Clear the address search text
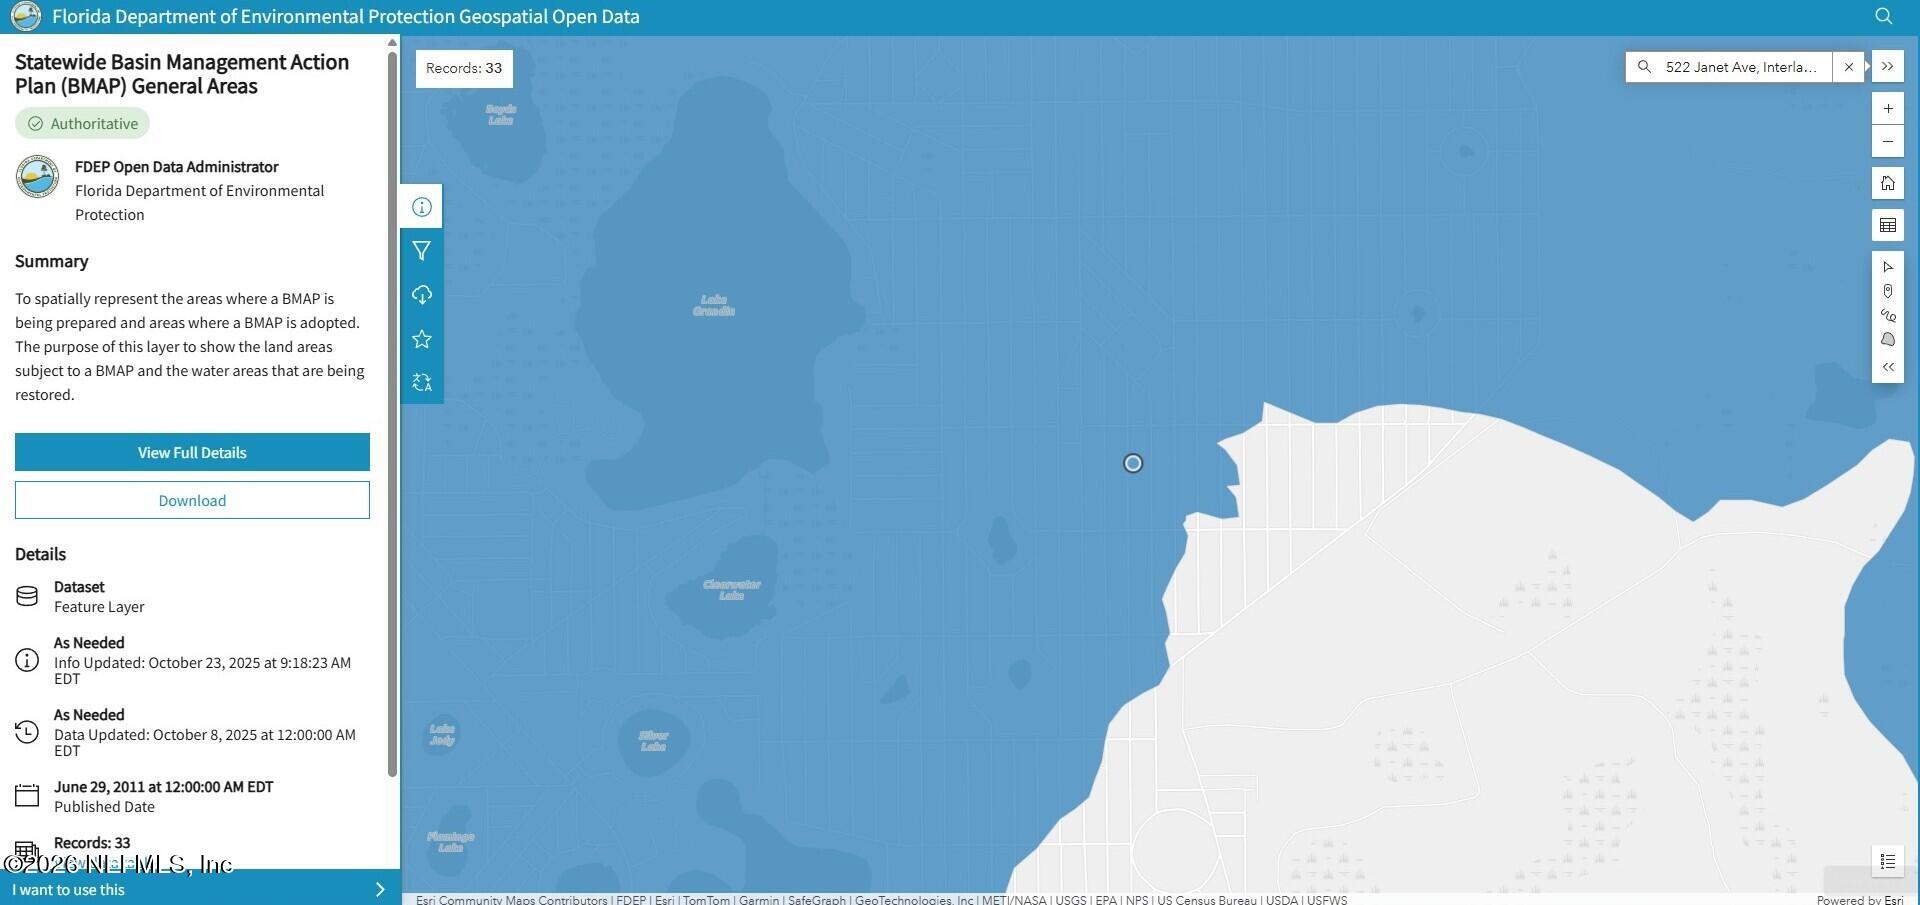The height and width of the screenshot is (905, 1920). coord(1848,67)
